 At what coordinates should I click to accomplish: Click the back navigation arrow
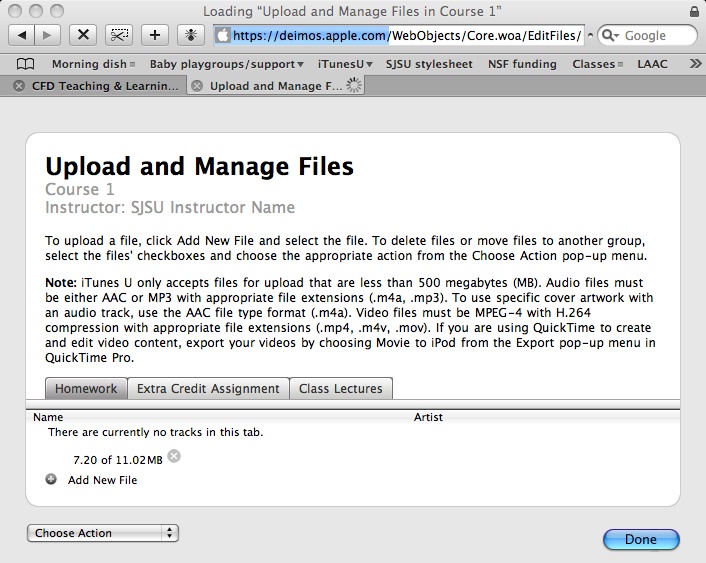coord(22,35)
